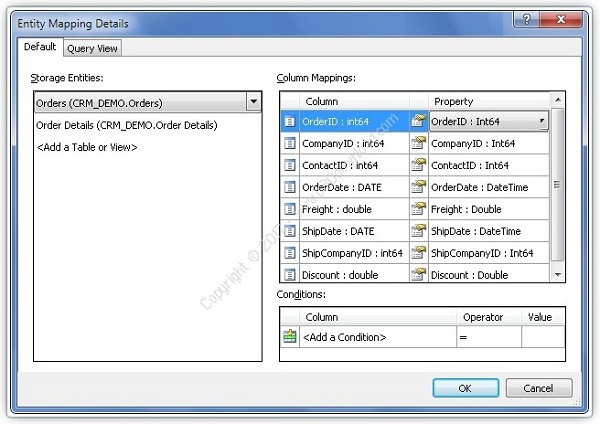Click the green Add a Condition icon
Image resolution: width=600 pixels, height=424 pixels.
[x=290, y=337]
